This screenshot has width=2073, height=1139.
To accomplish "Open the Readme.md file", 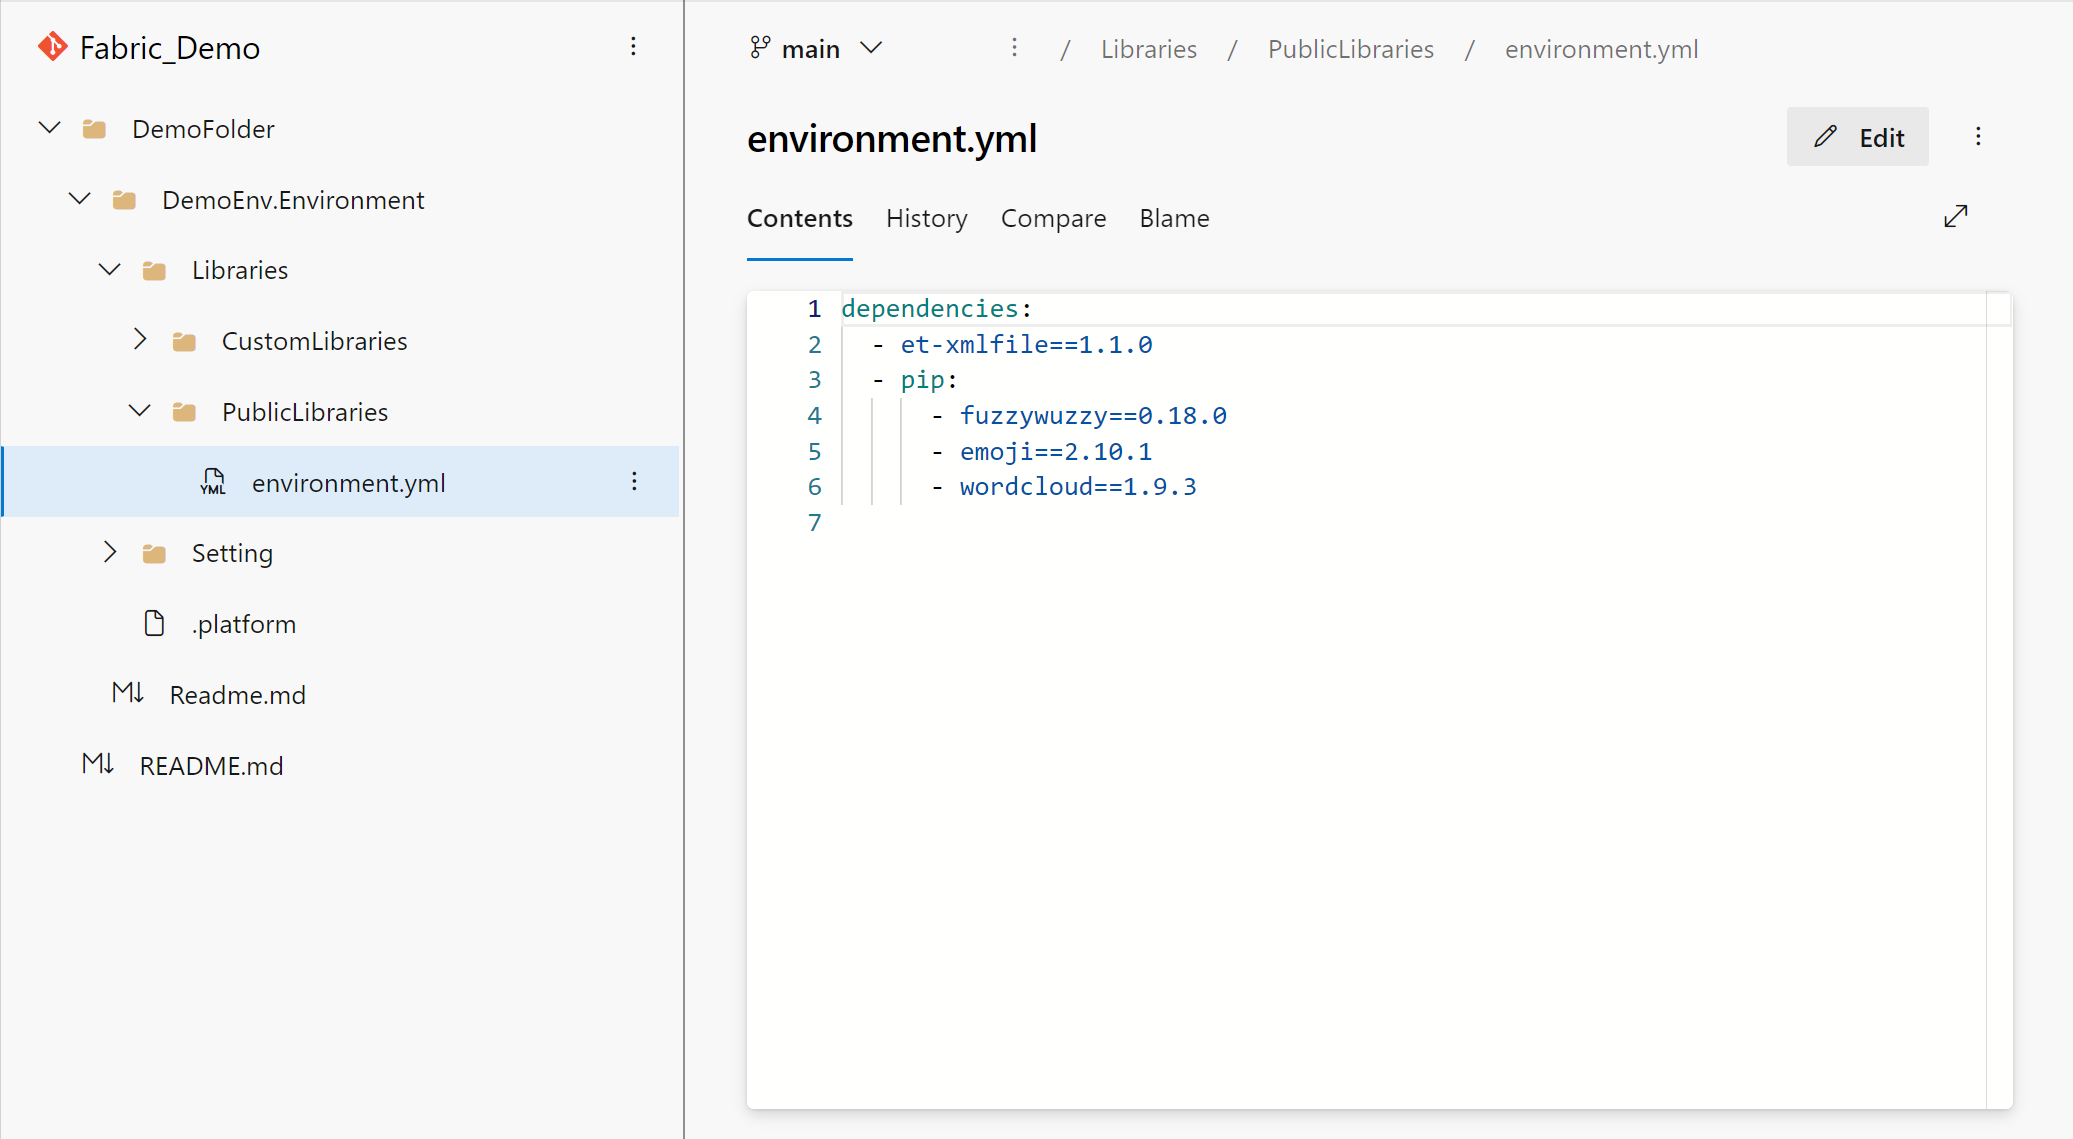I will [x=238, y=694].
